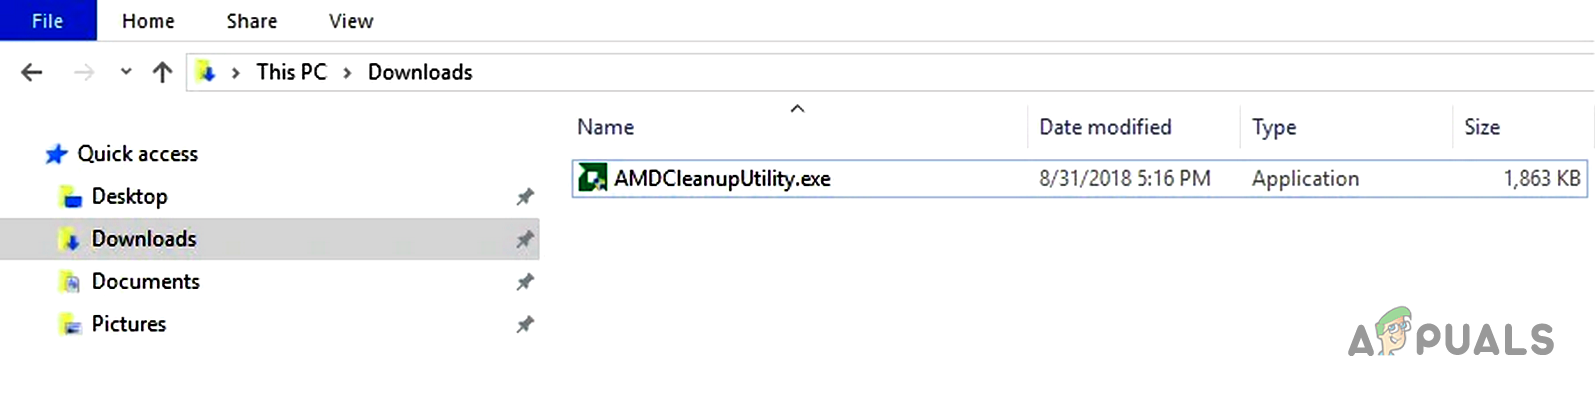Click the Forward navigation arrow

click(84, 72)
